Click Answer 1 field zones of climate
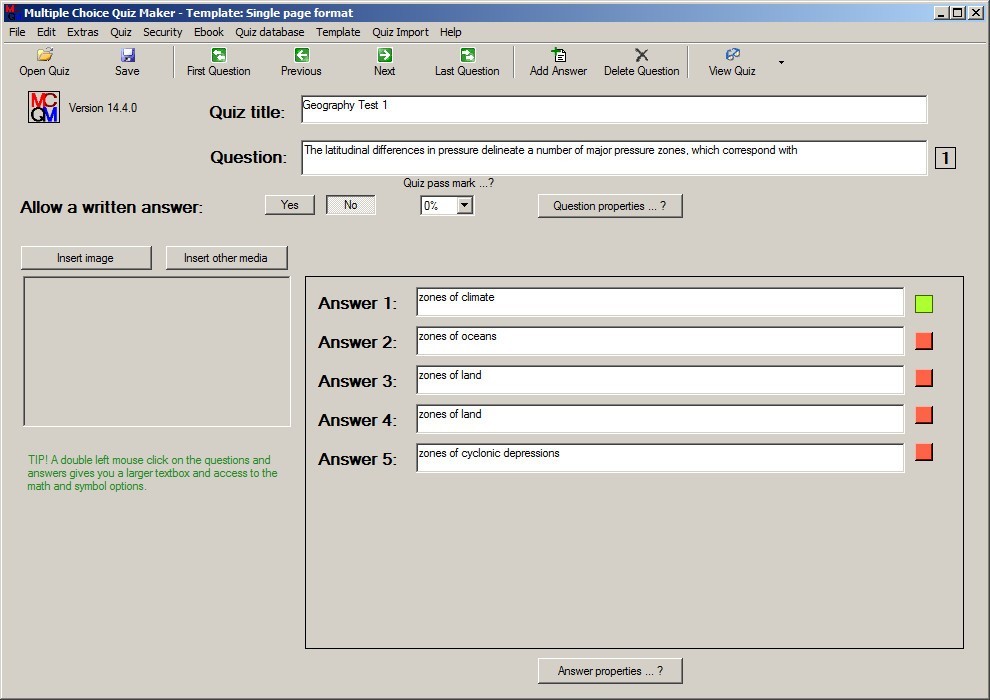Image resolution: width=990 pixels, height=700 pixels. [x=660, y=302]
